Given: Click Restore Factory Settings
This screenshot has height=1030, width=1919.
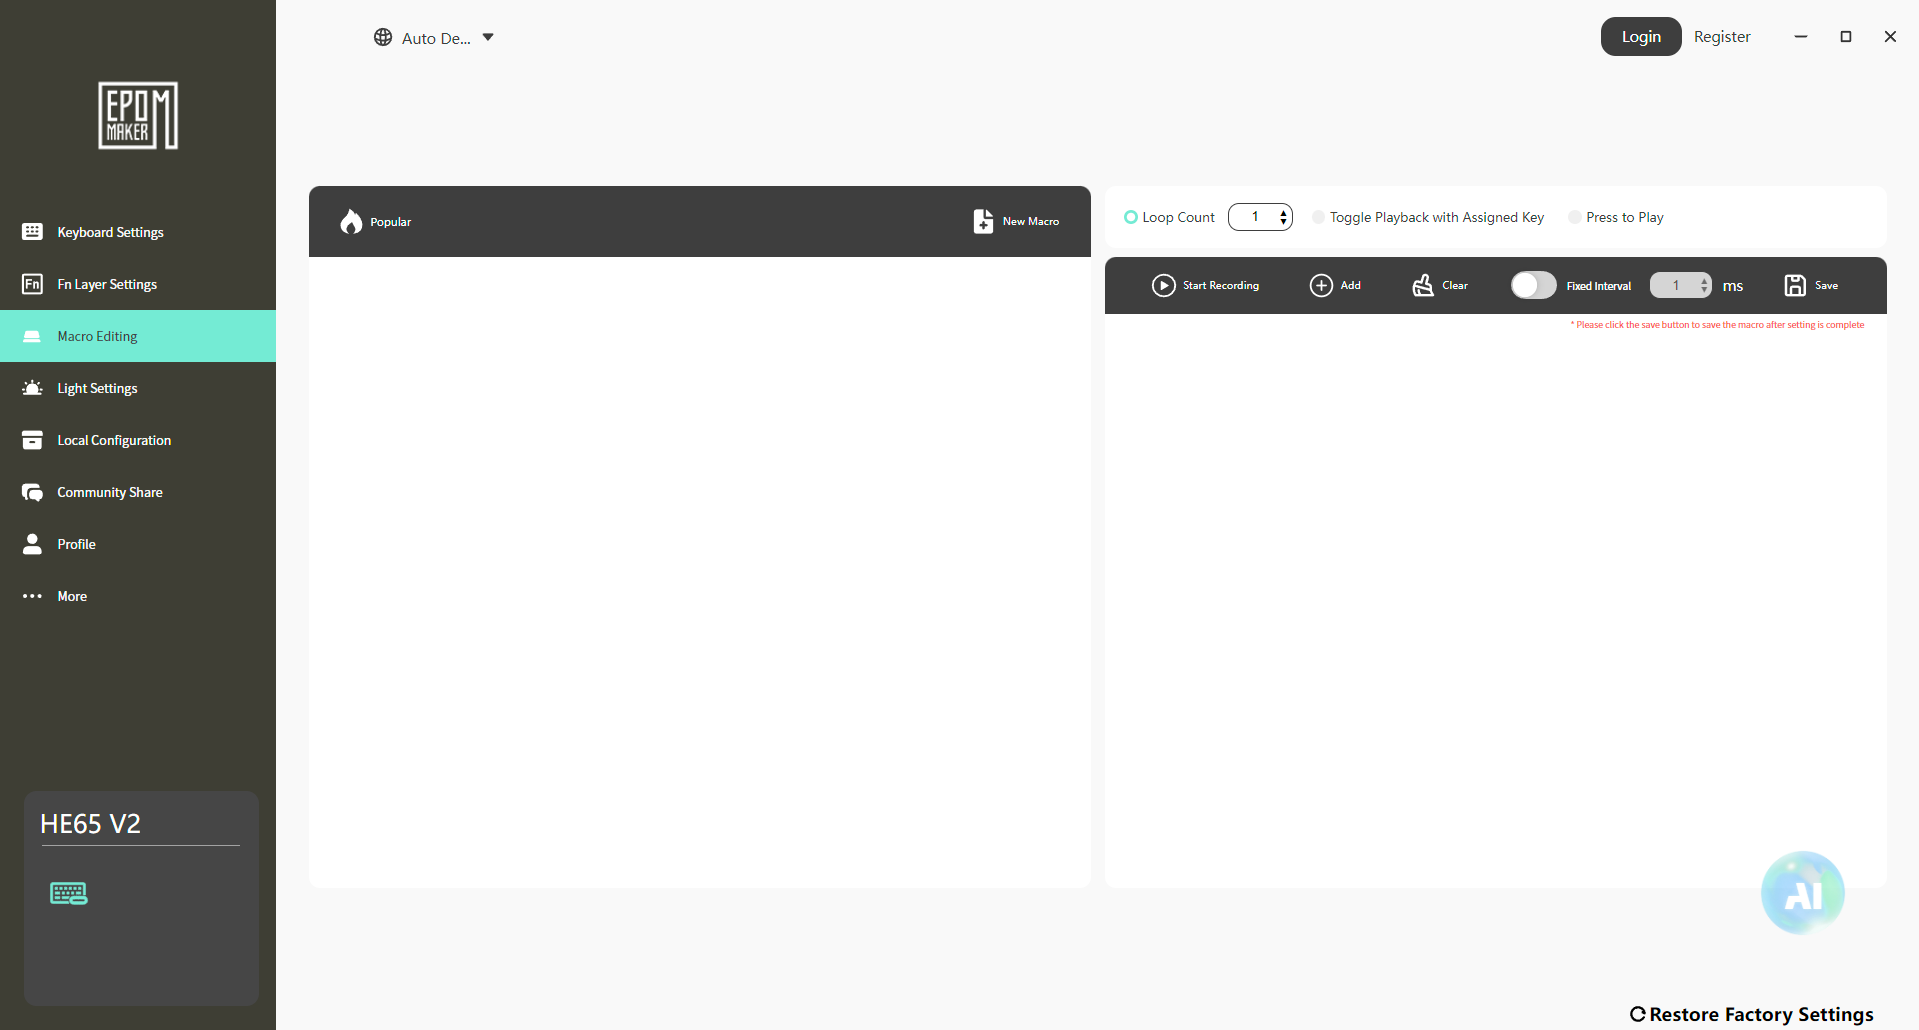Looking at the screenshot, I should (x=1752, y=1014).
